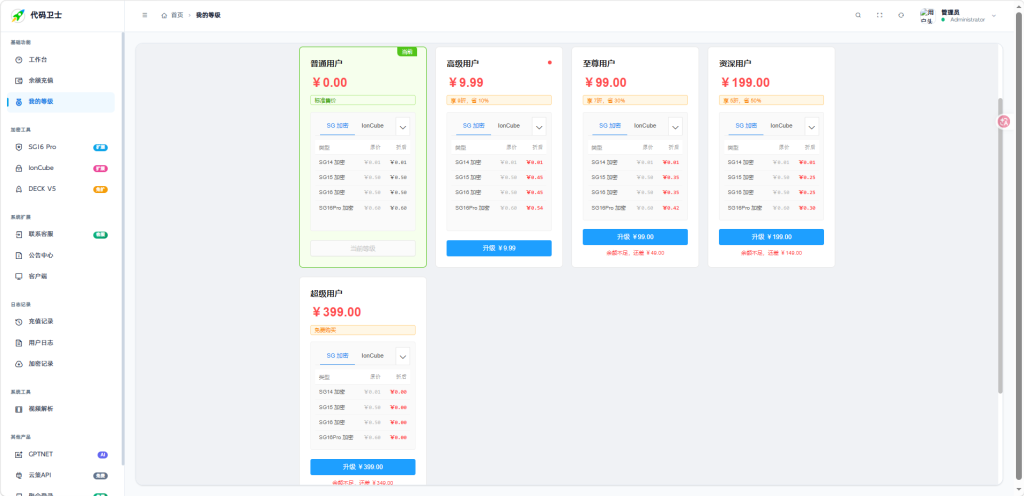Open the IonCube sidebar tool
The image size is (1024, 496).
click(61, 168)
